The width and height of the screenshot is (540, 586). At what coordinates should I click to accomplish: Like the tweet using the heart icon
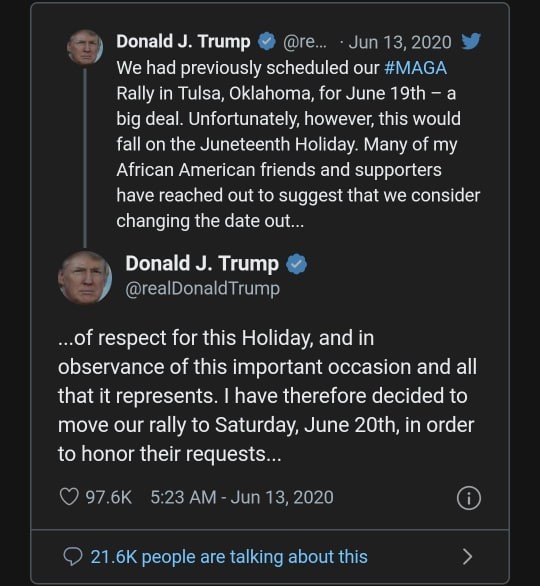(x=69, y=497)
